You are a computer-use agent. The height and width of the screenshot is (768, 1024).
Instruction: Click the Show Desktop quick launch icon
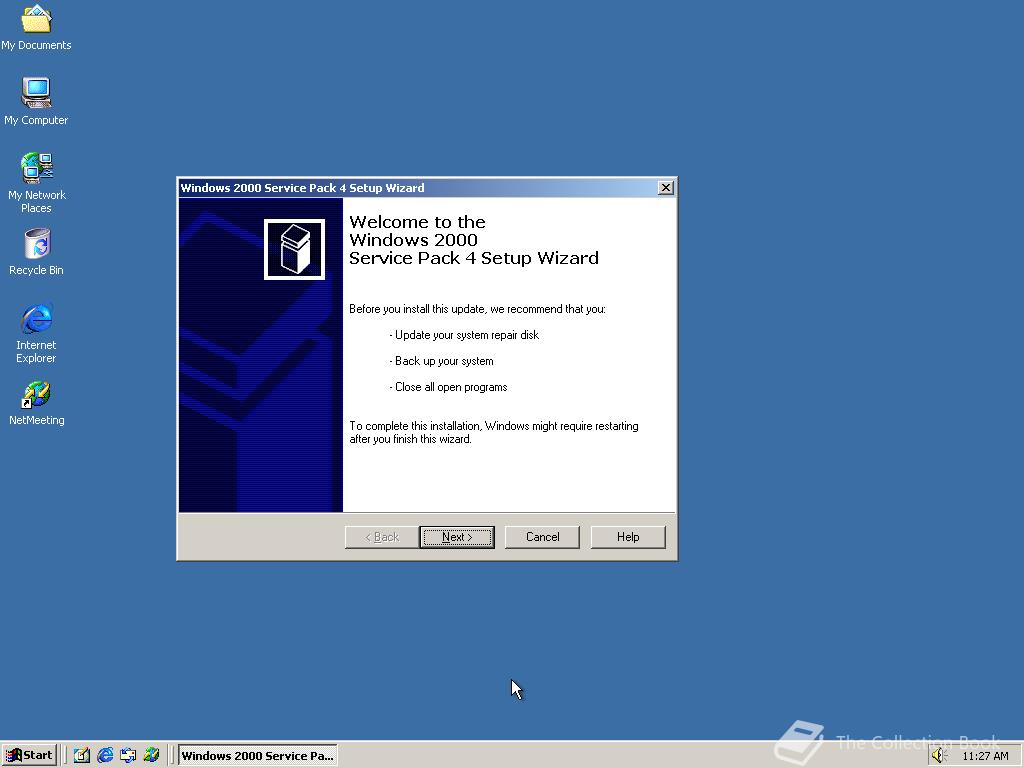coord(82,755)
